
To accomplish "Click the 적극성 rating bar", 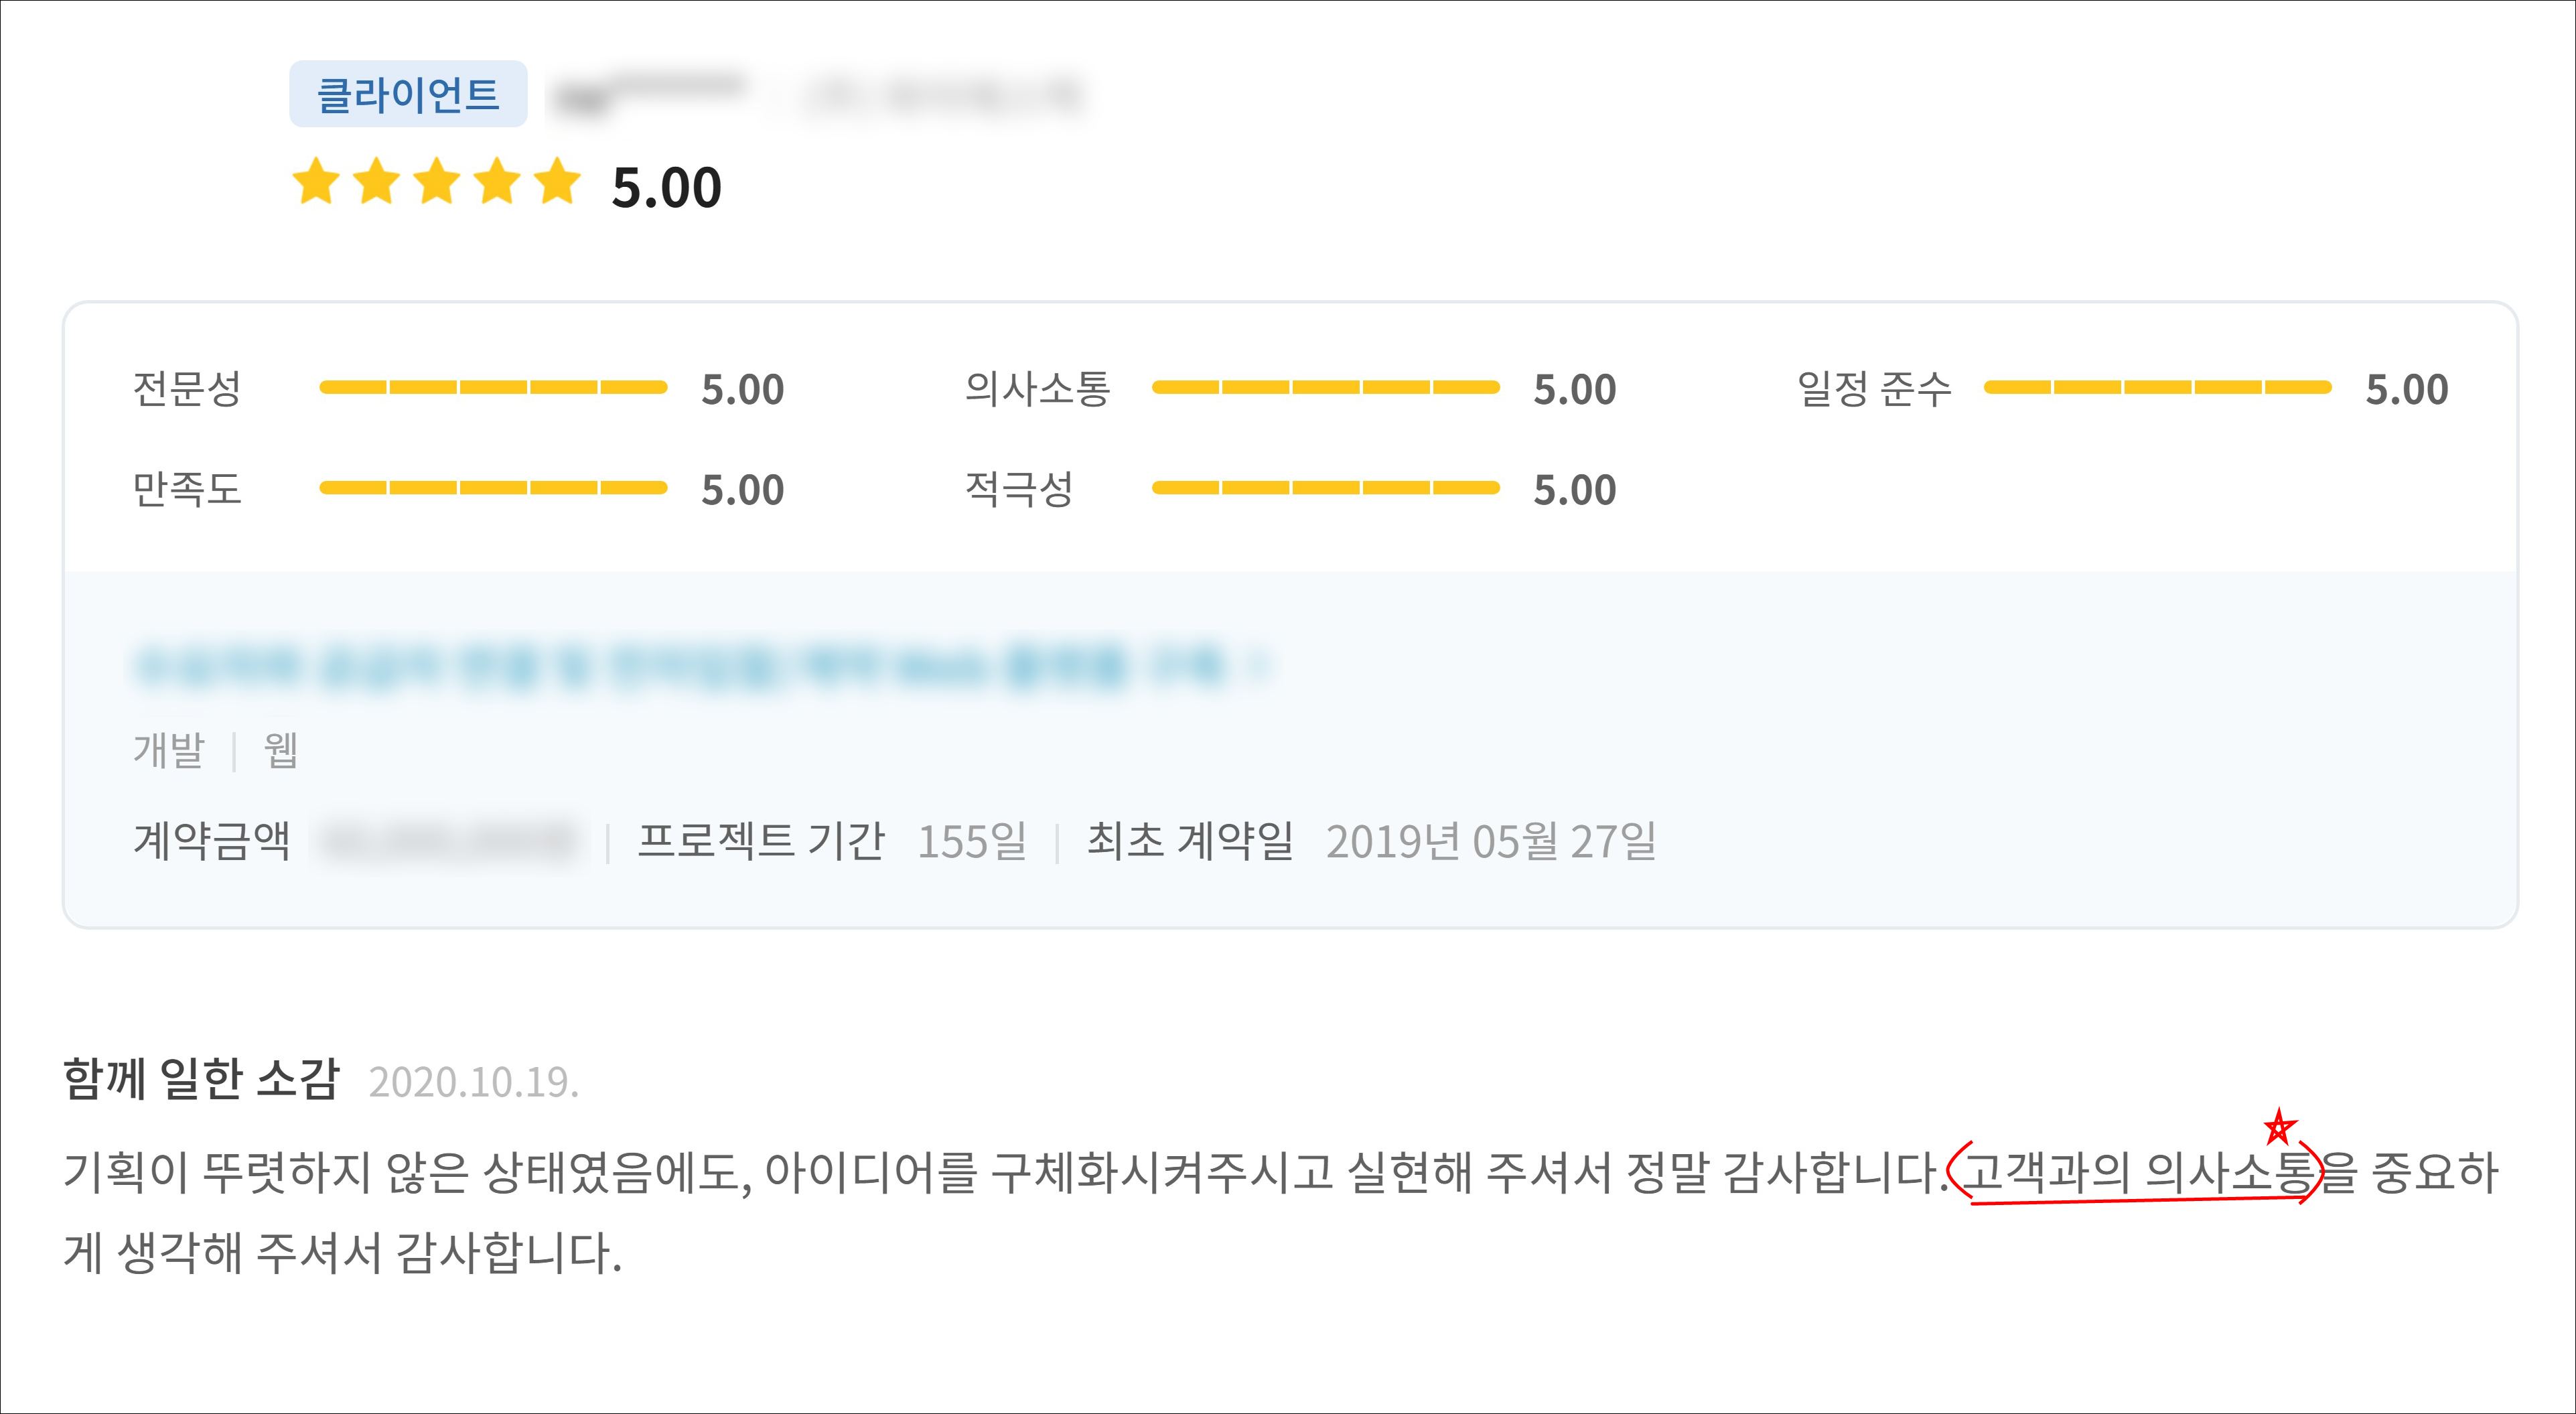I will click(1325, 488).
